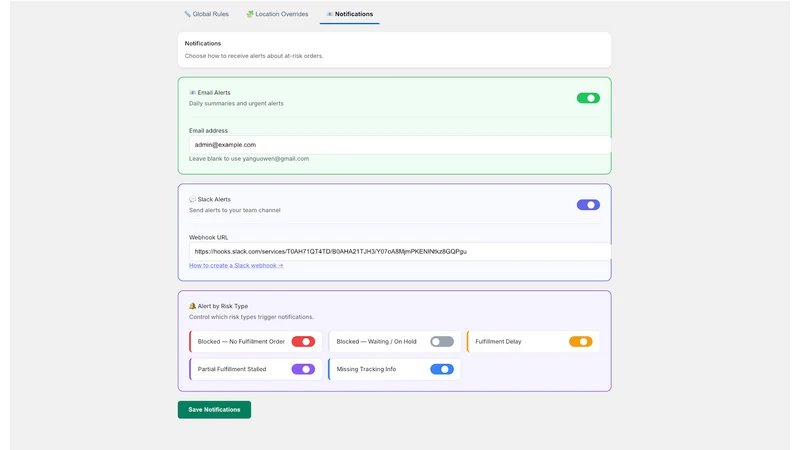Image resolution: width=800 pixels, height=450 pixels.
Task: Click the Location Overrides puzzle icon
Action: click(x=249, y=14)
